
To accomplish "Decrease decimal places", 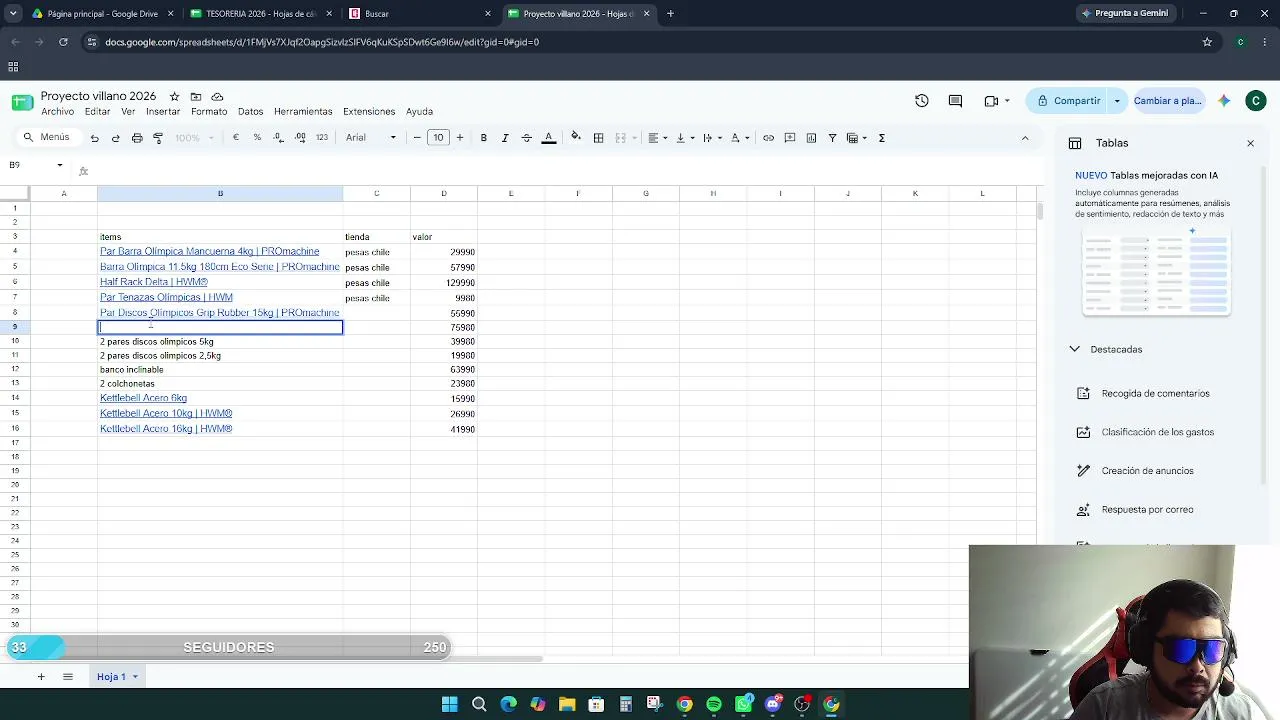I will (278, 138).
